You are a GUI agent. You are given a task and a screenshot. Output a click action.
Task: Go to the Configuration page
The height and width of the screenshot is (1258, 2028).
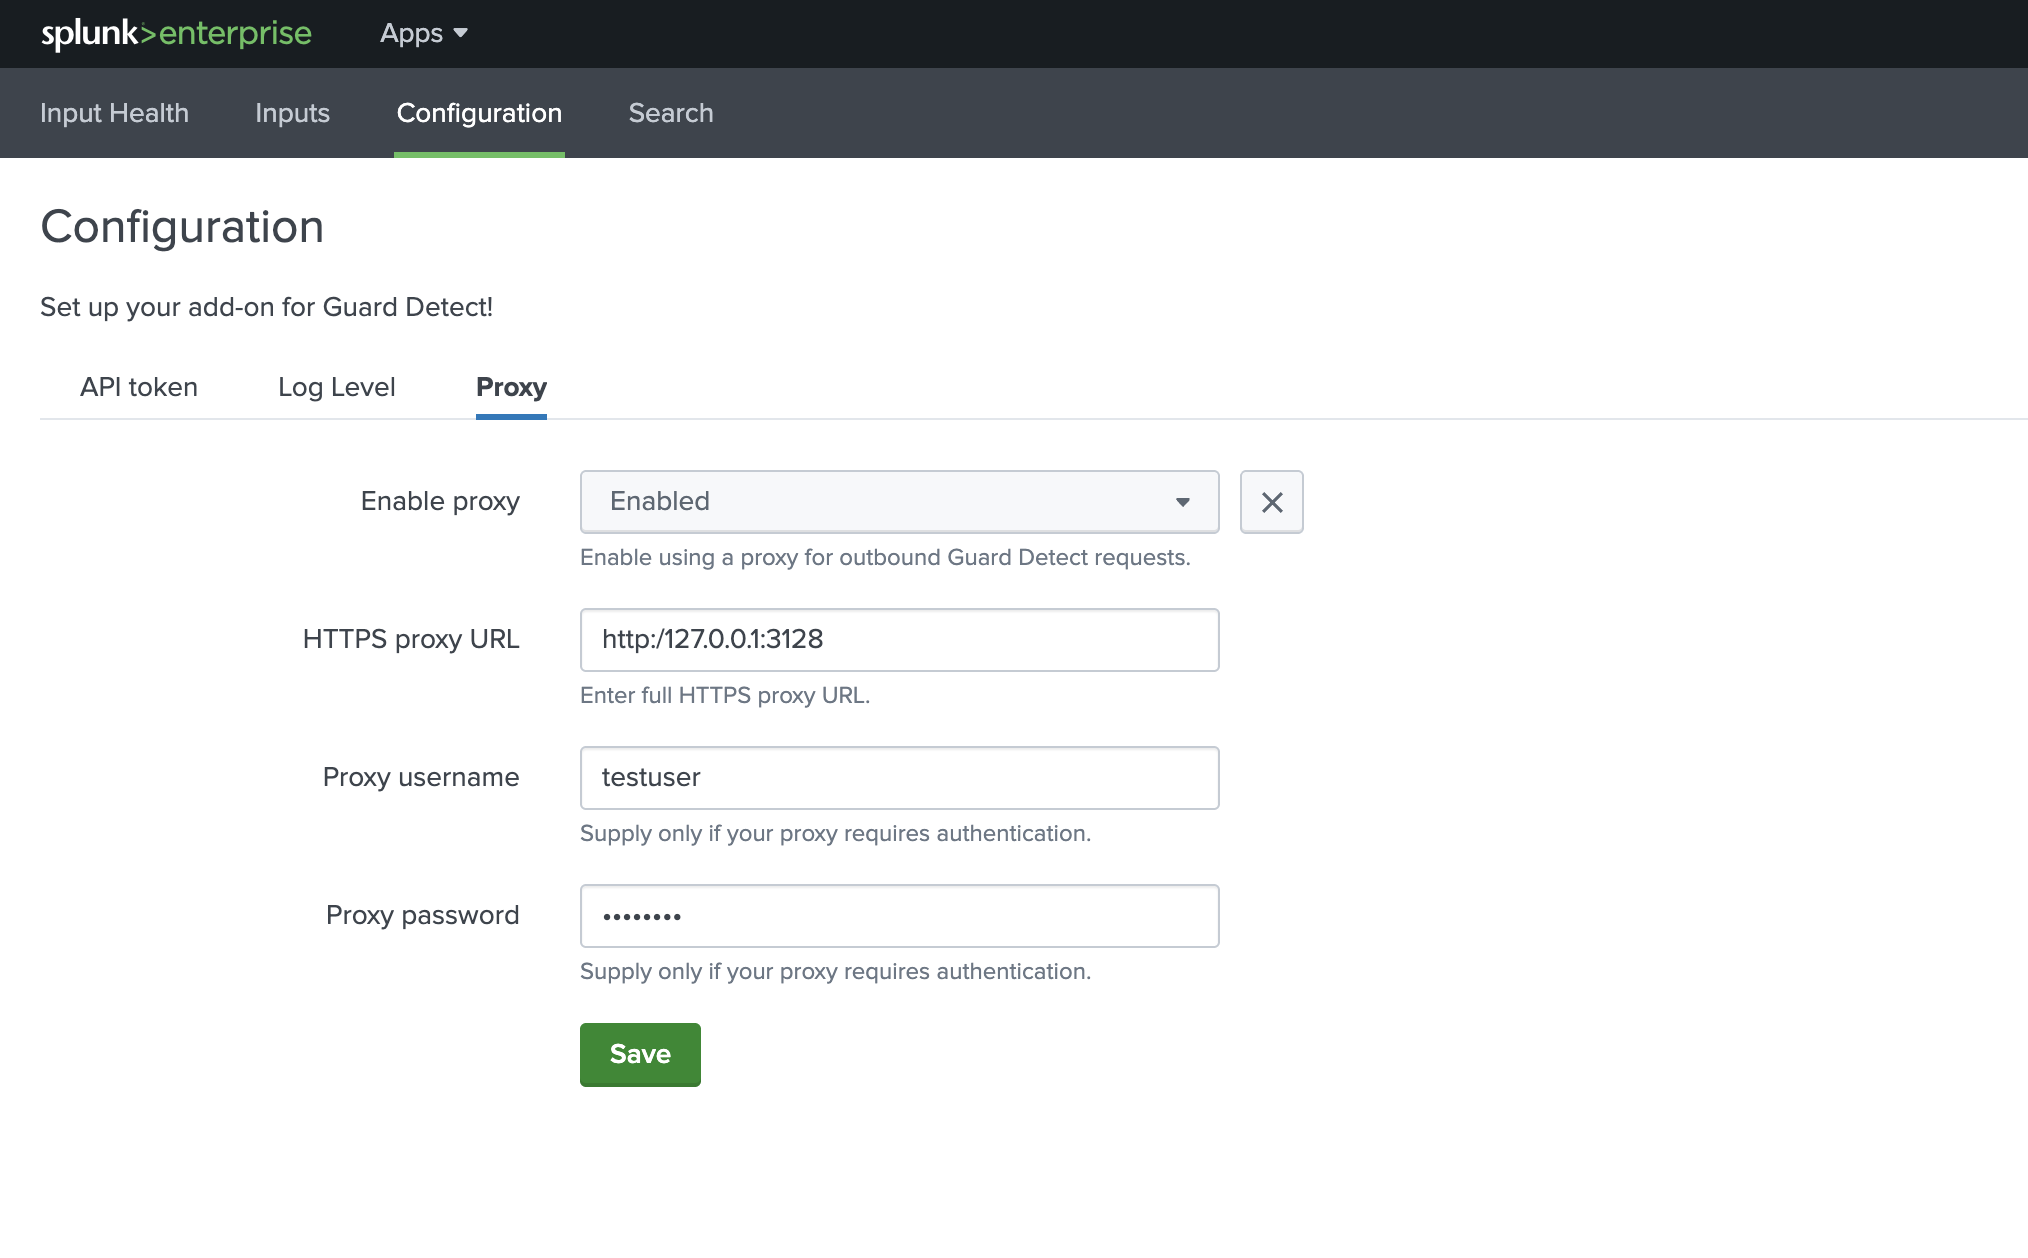(x=479, y=113)
